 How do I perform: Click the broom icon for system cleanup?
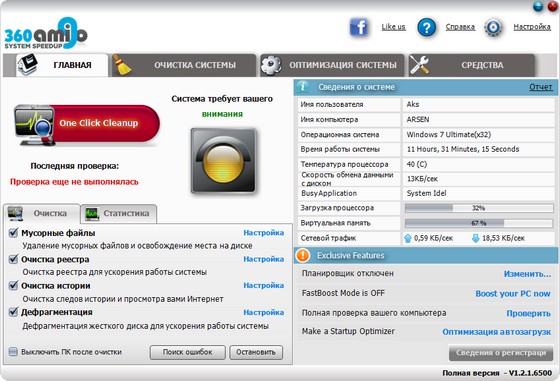click(122, 65)
